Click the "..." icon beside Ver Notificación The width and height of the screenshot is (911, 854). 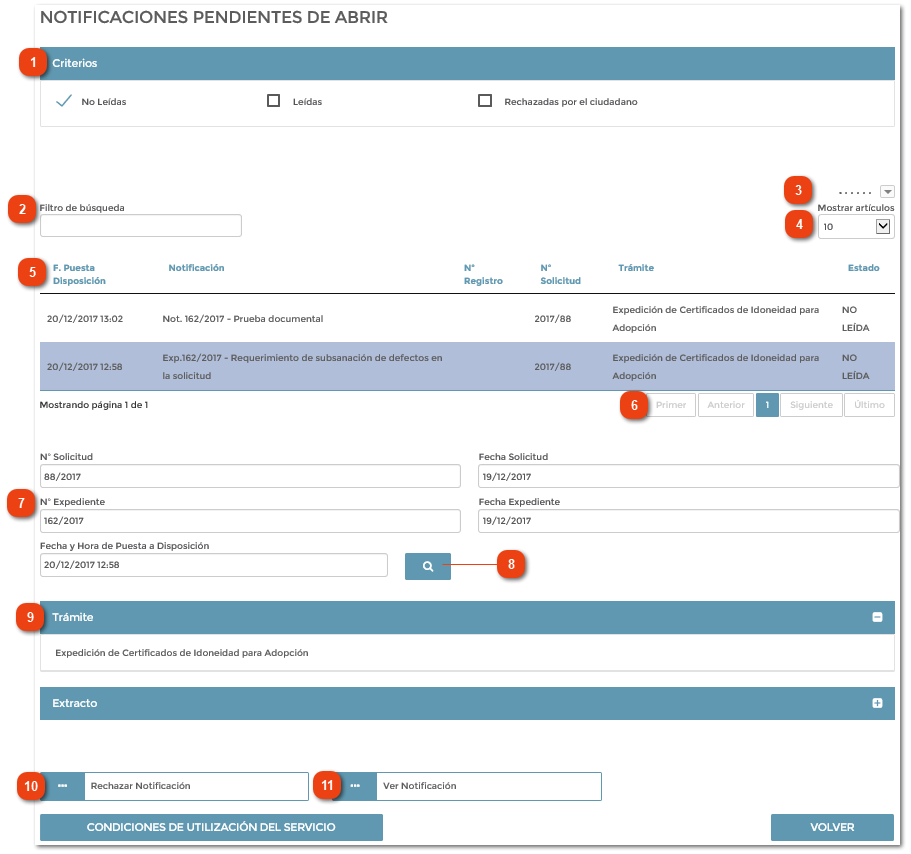[357, 786]
